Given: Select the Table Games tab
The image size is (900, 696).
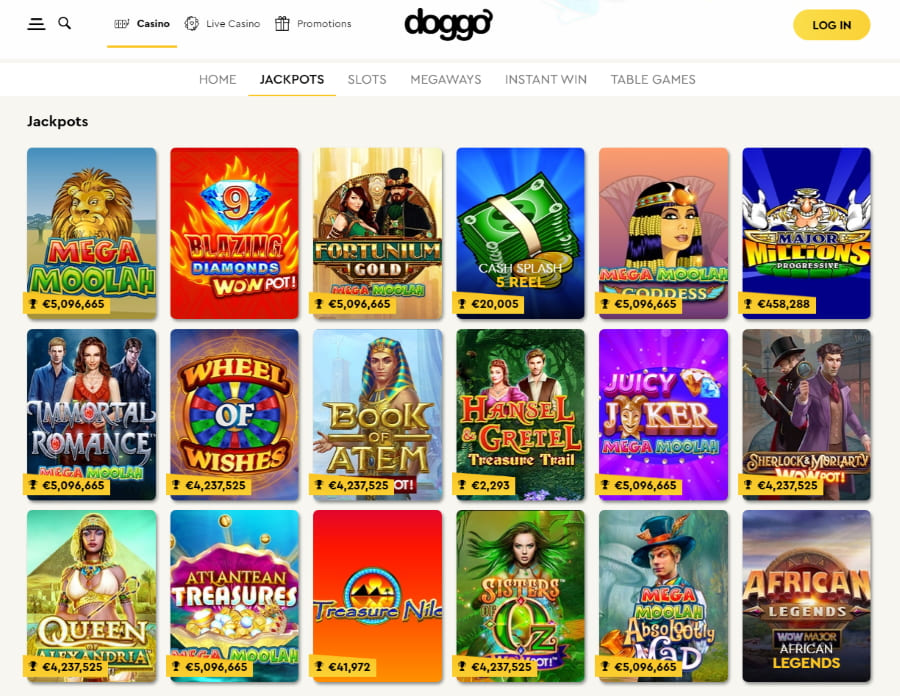Looking at the screenshot, I should point(653,79).
